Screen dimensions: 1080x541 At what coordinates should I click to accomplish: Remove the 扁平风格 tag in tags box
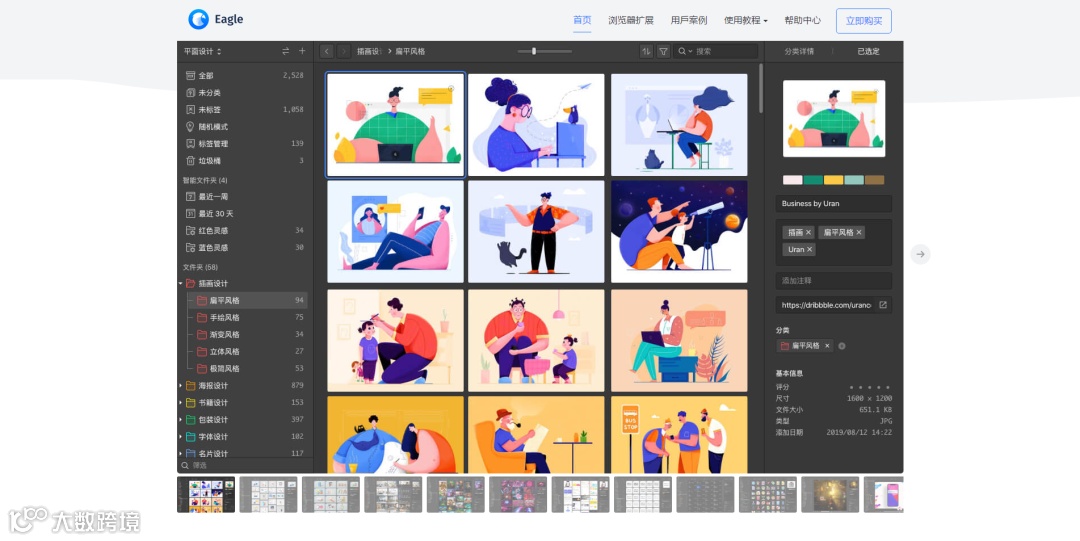[859, 232]
